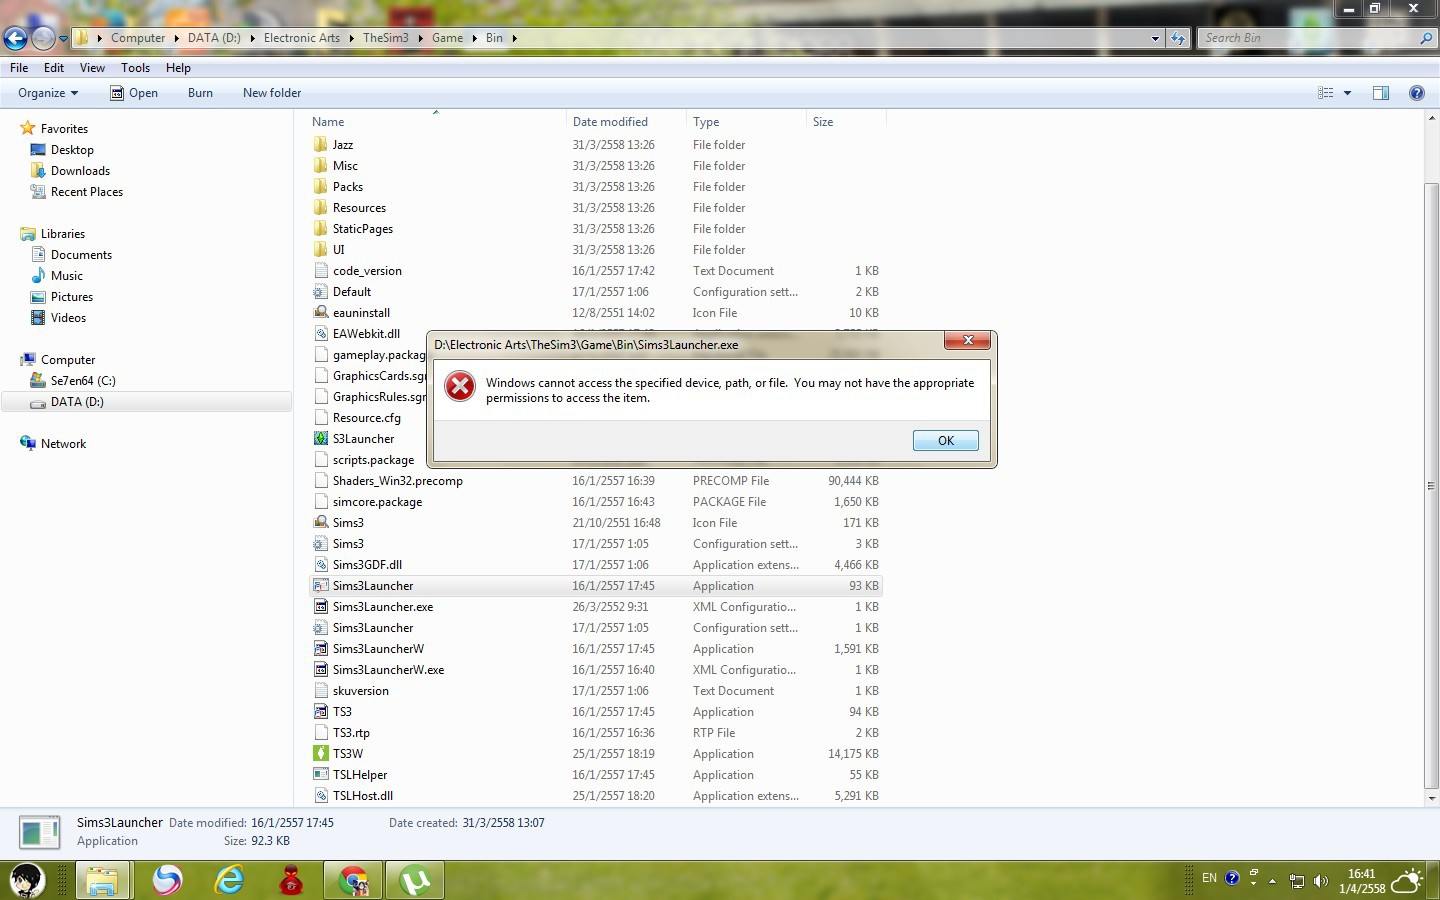Select the Jazz folder icon

tap(320, 145)
